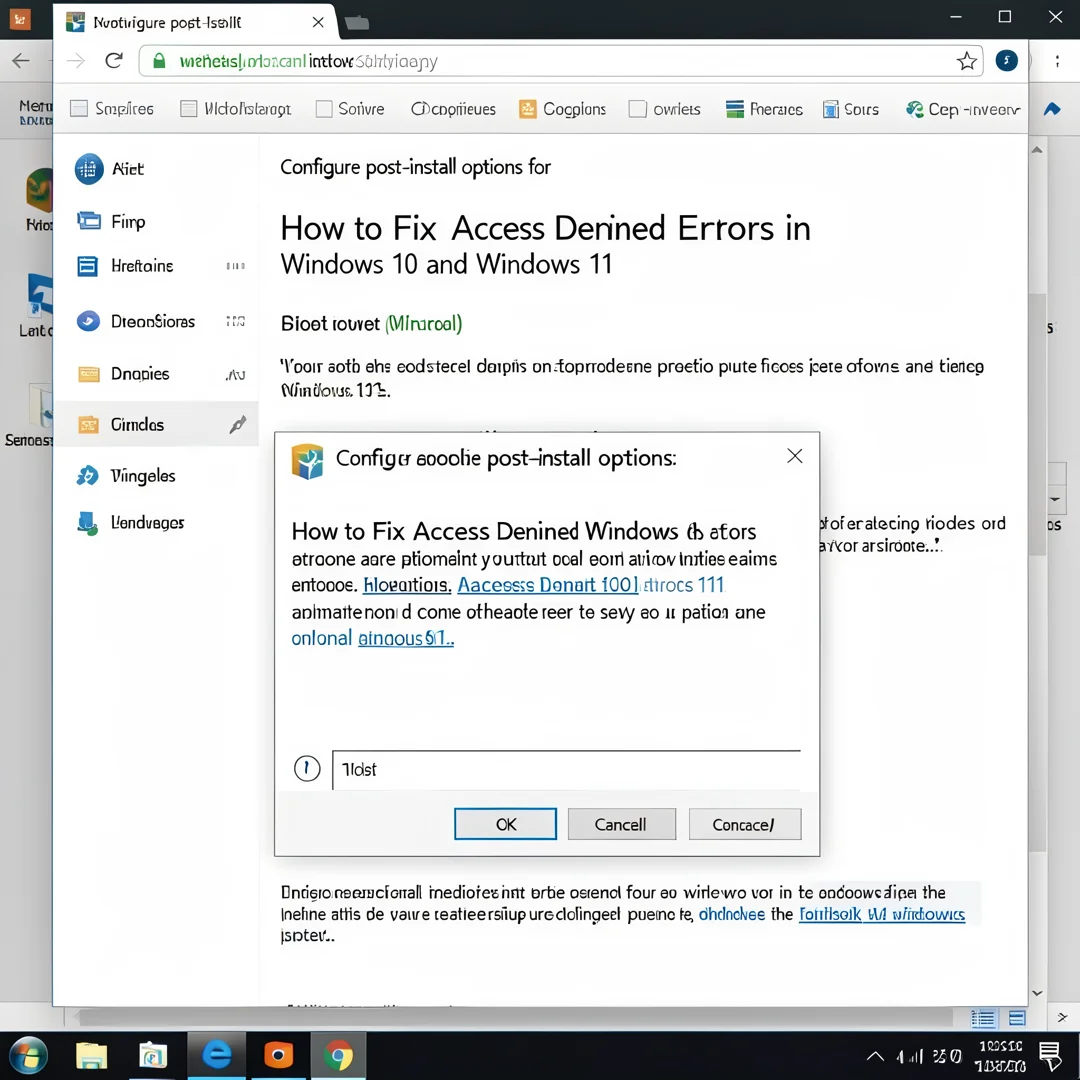Open the 'Soiivre' bookmark
The height and width of the screenshot is (1080, 1080).
(x=350, y=109)
